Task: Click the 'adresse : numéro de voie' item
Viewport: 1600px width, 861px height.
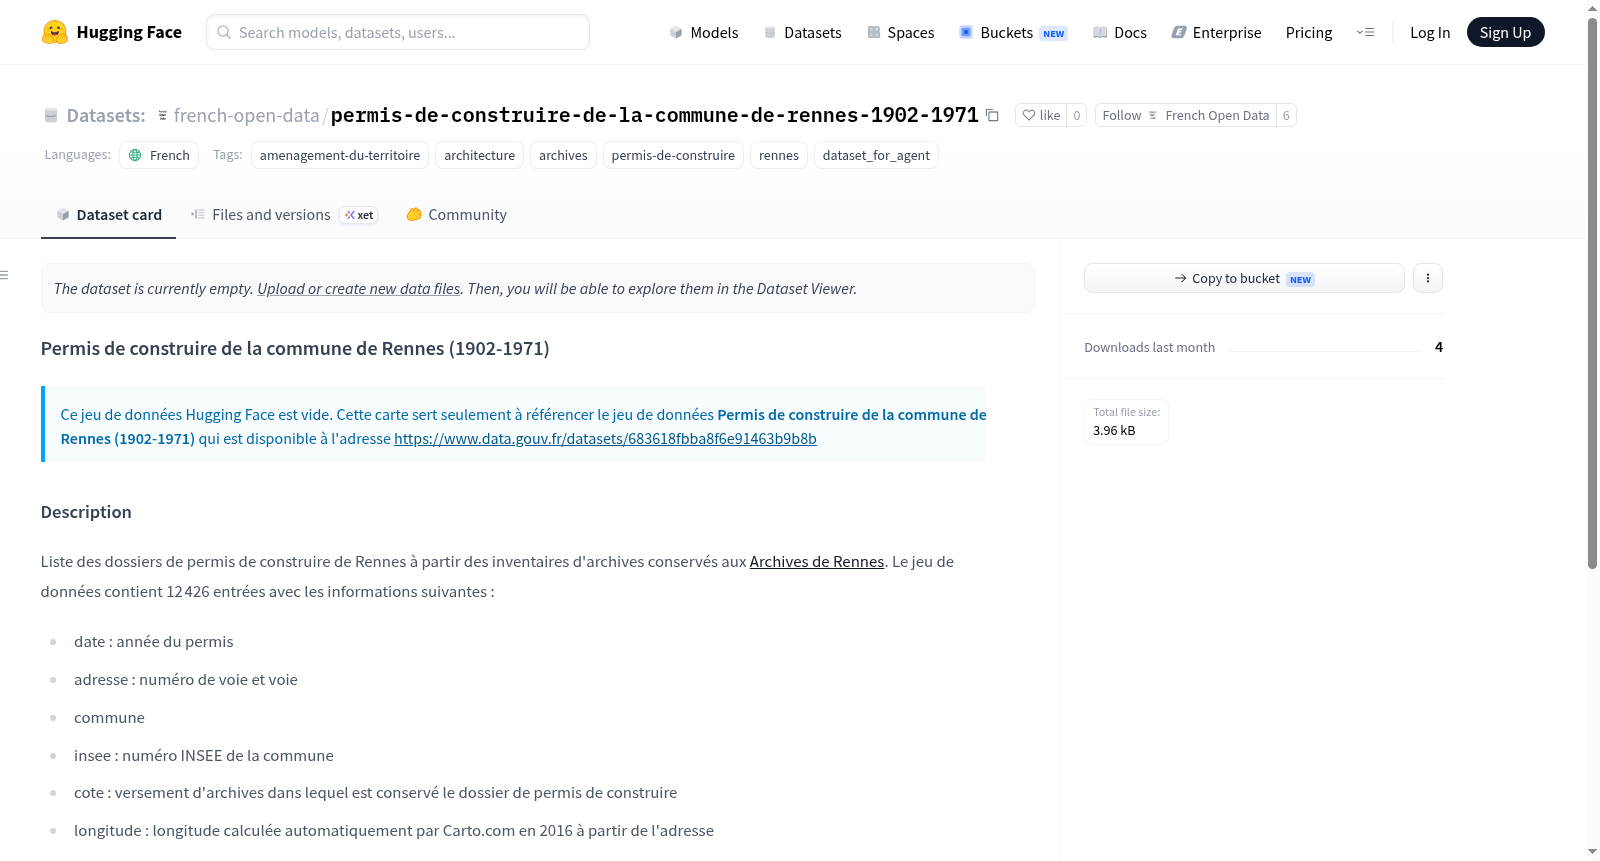Action: 186,679
